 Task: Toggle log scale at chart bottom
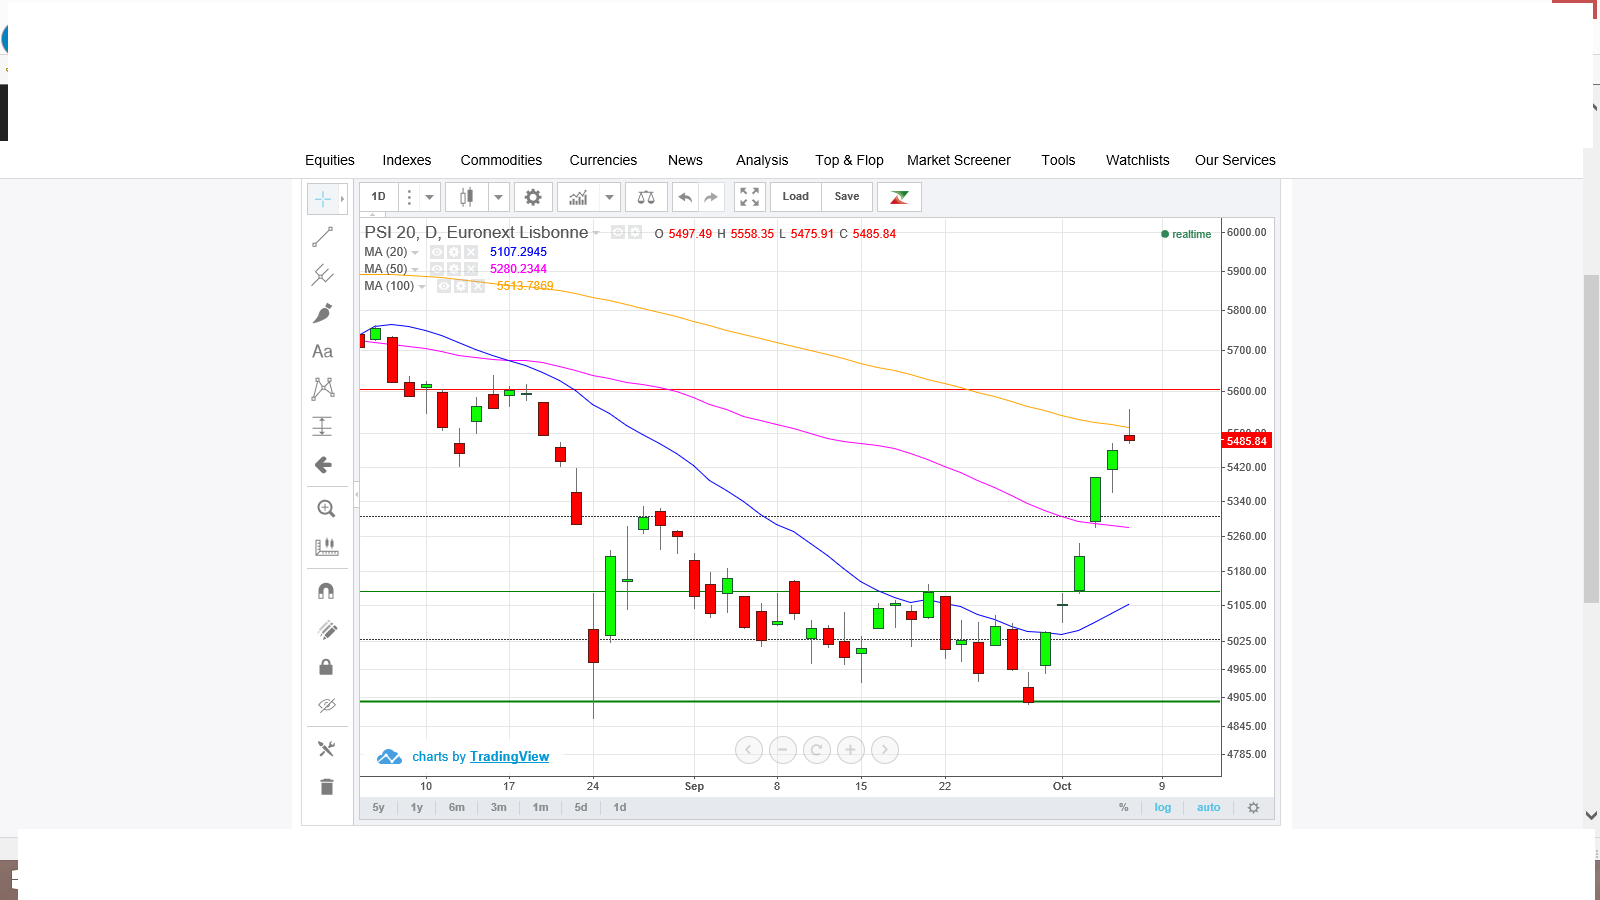tap(1162, 807)
